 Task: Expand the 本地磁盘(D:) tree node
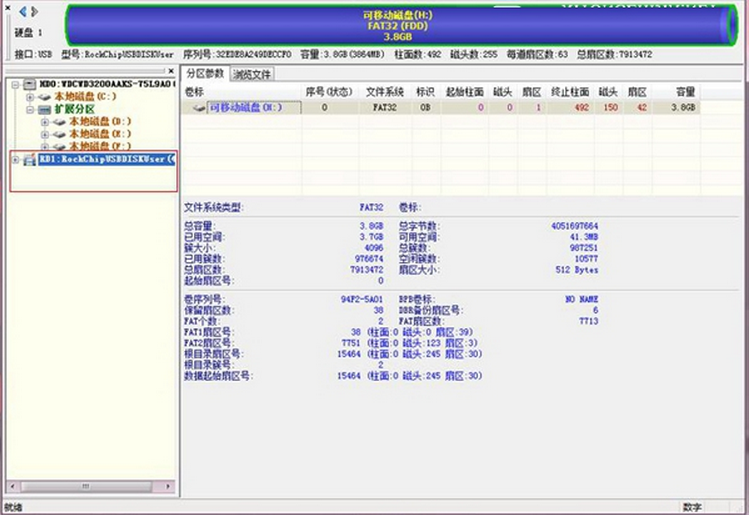44,121
